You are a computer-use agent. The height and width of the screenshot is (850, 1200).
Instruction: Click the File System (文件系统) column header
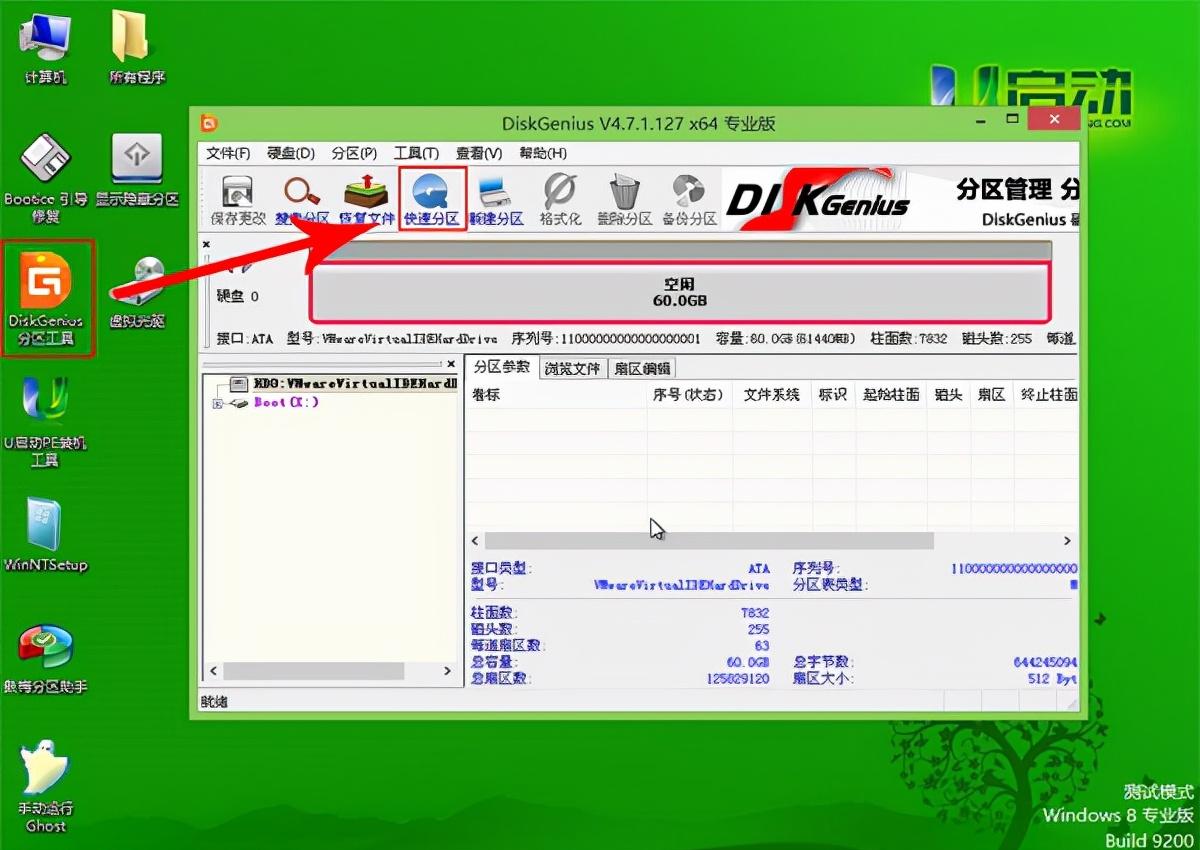tap(772, 394)
